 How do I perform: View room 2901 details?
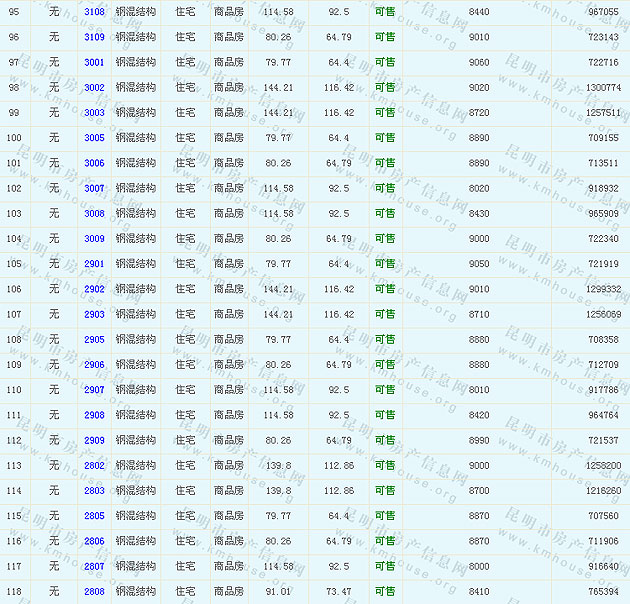tap(94, 264)
